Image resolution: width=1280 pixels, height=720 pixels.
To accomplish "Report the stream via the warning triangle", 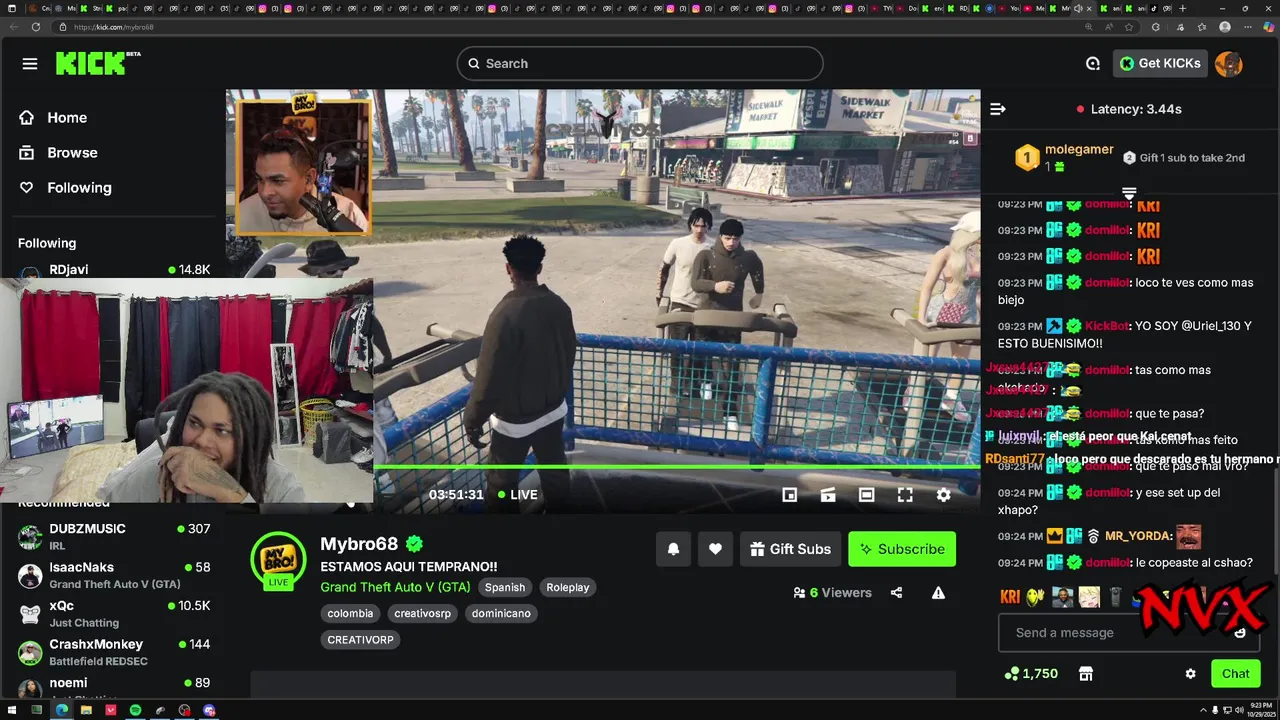I will click(x=938, y=592).
